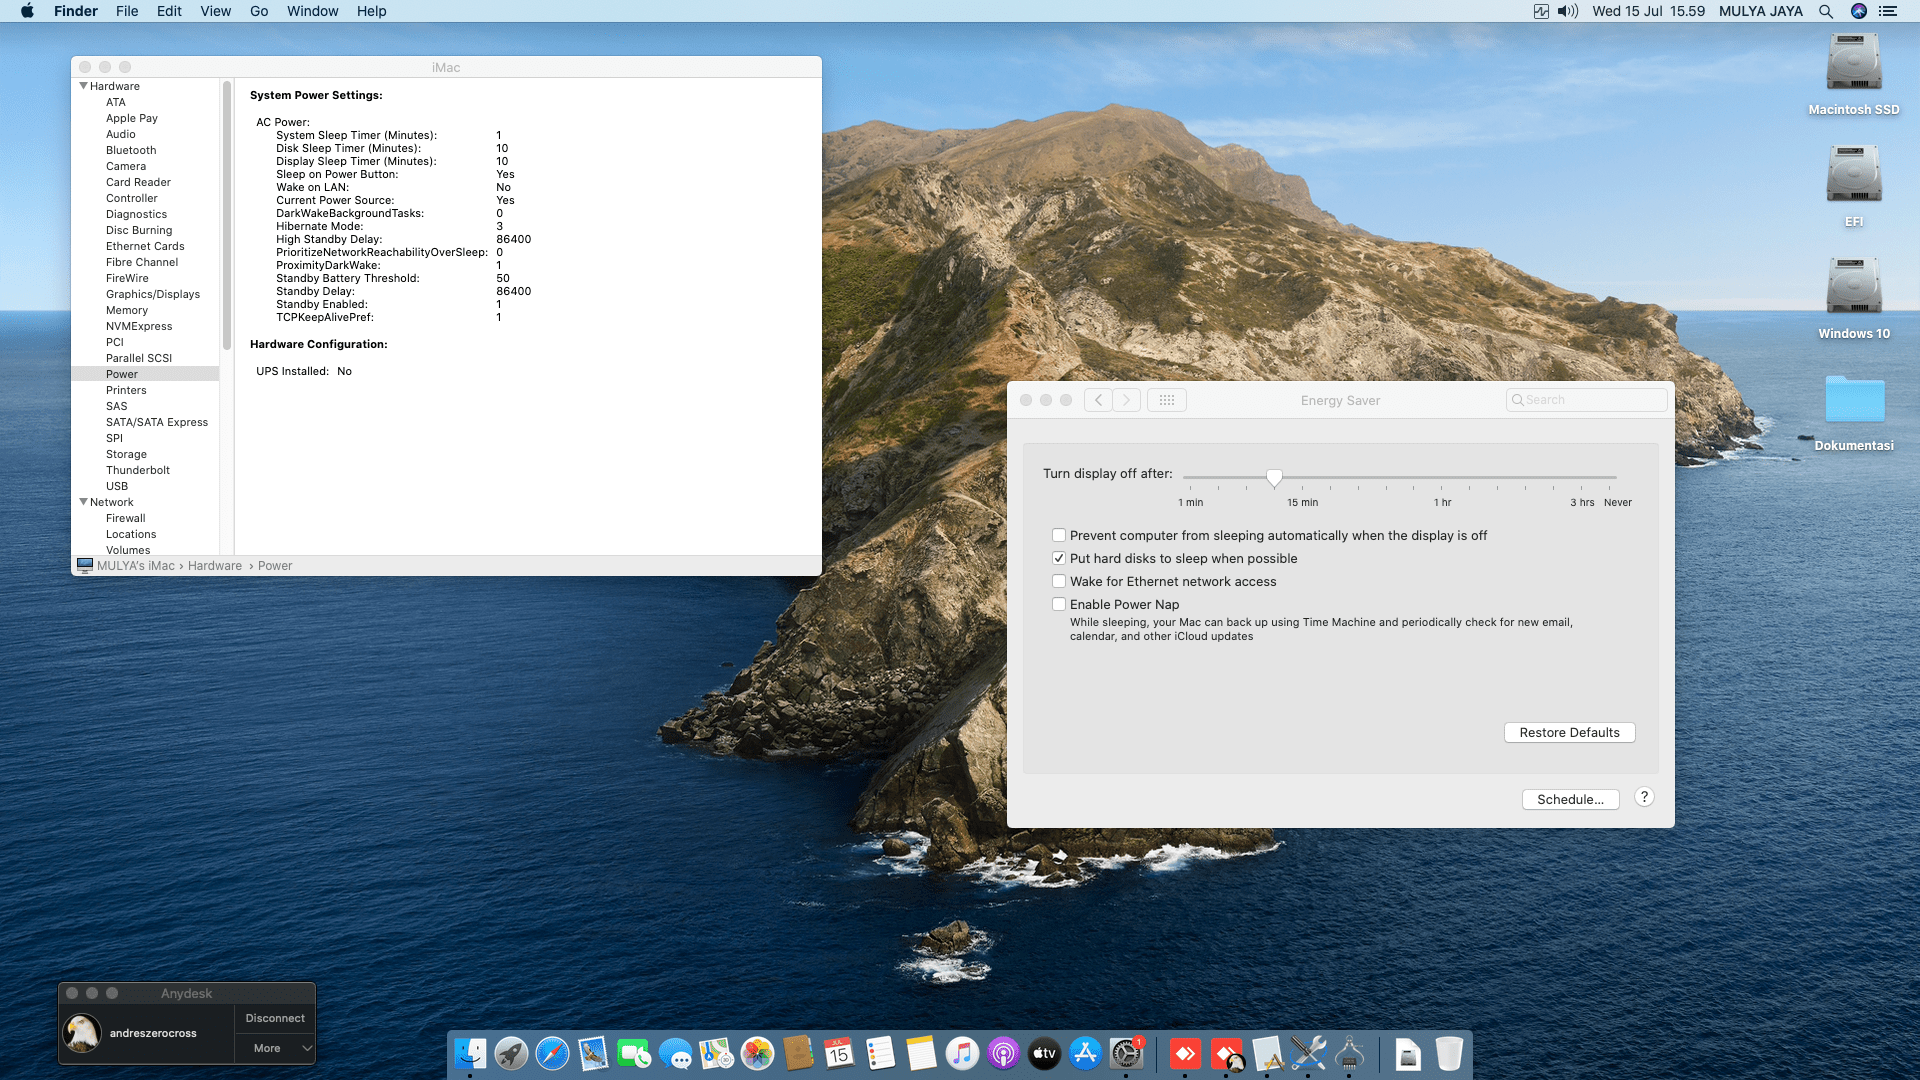Open Mail app in the dock

click(593, 1053)
